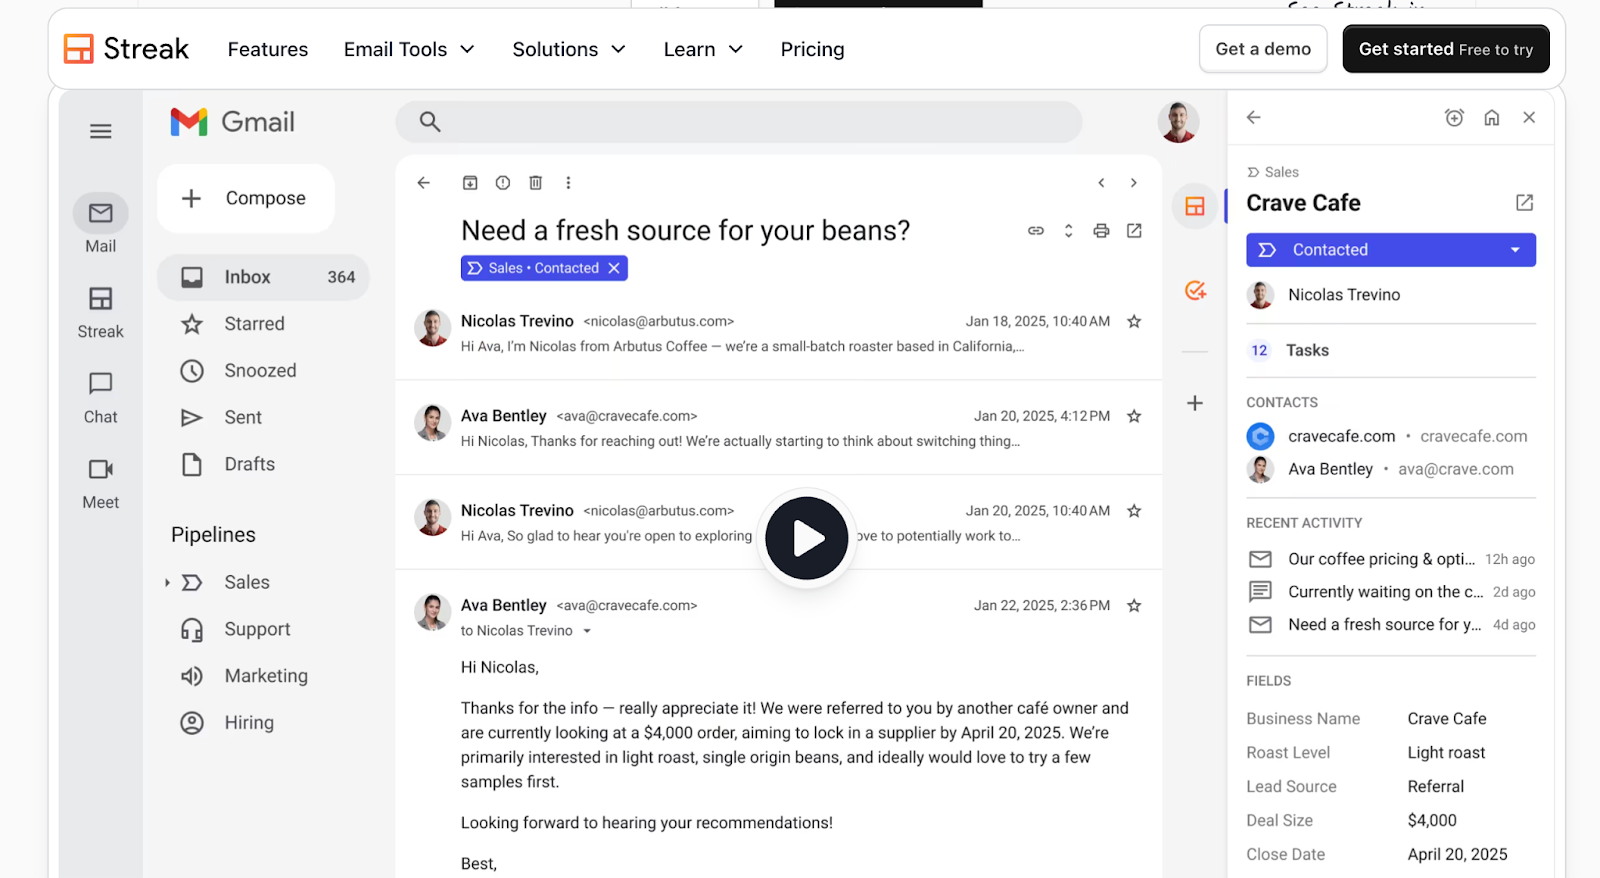Open the Solutions dropdown menu
The width and height of the screenshot is (1600, 878).
(x=569, y=49)
